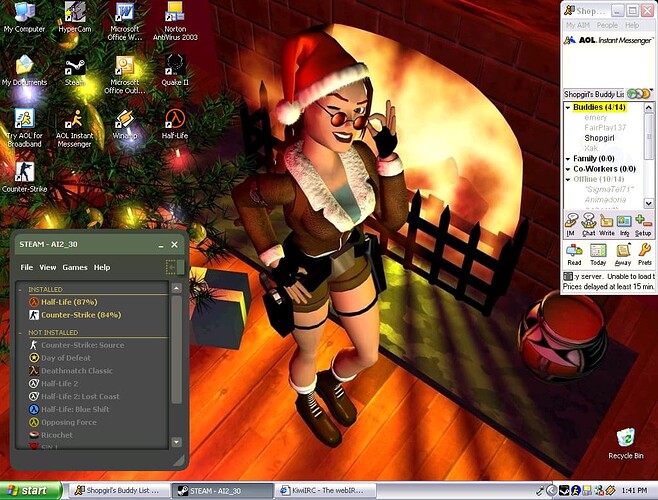The image size is (658, 500).
Task: Select the Quake II desktop icon
Action: click(x=175, y=71)
